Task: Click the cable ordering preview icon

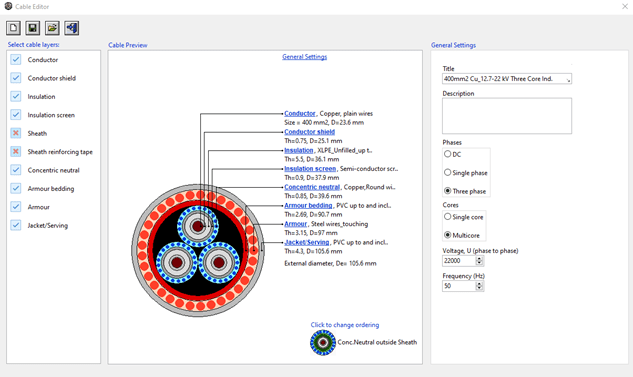Action: 323,343
